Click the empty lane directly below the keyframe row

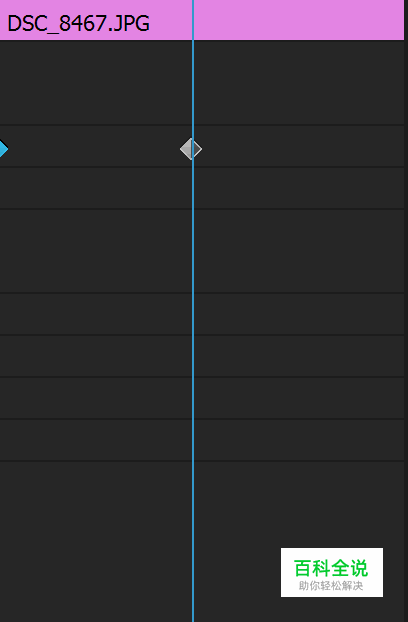[x=202, y=188]
